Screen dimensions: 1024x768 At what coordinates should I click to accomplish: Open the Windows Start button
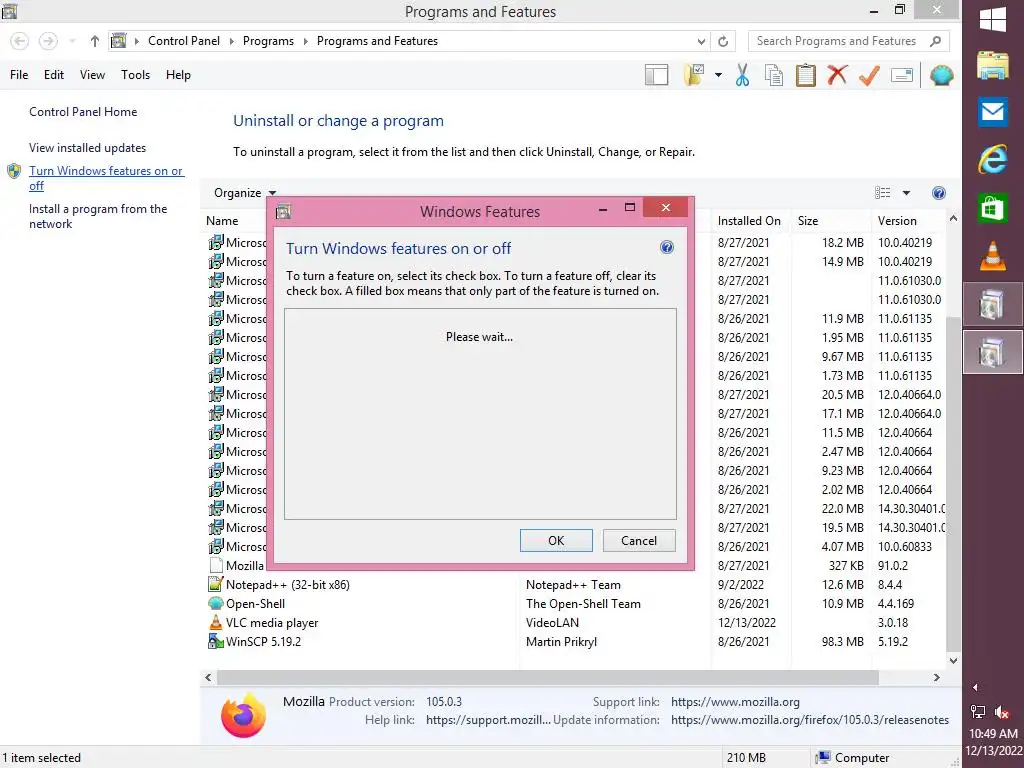[x=993, y=19]
